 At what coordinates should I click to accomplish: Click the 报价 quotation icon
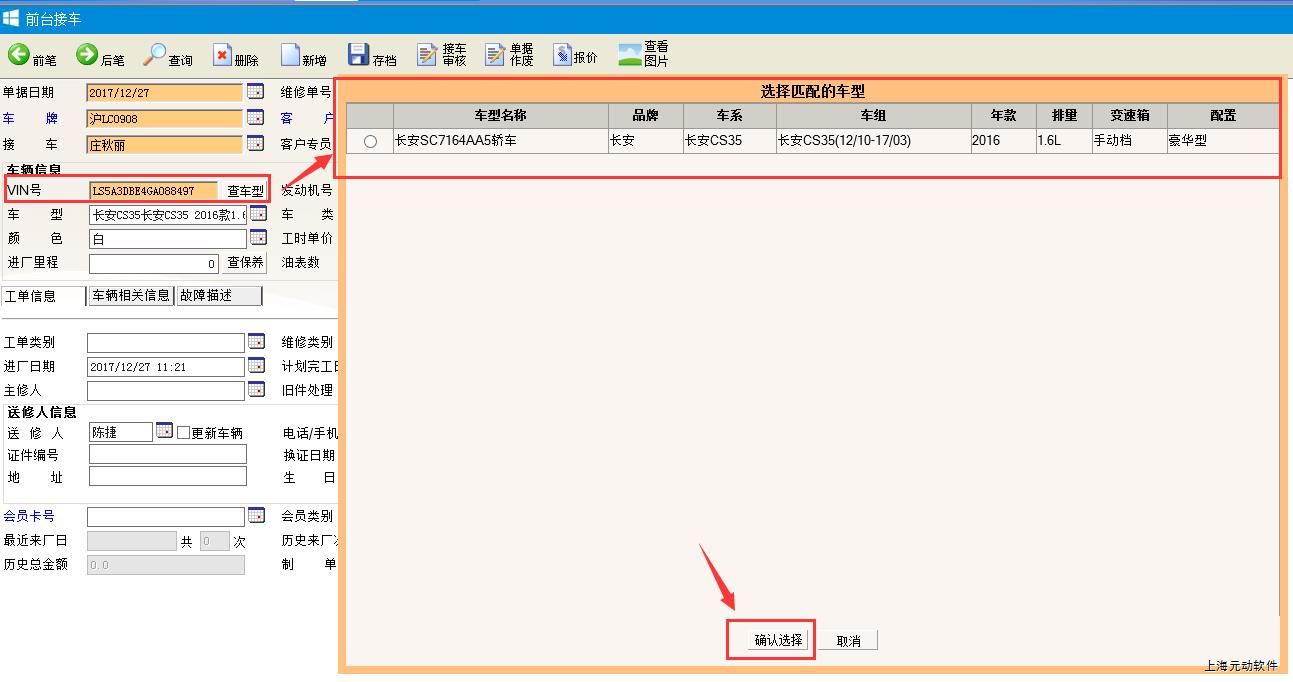(x=563, y=55)
